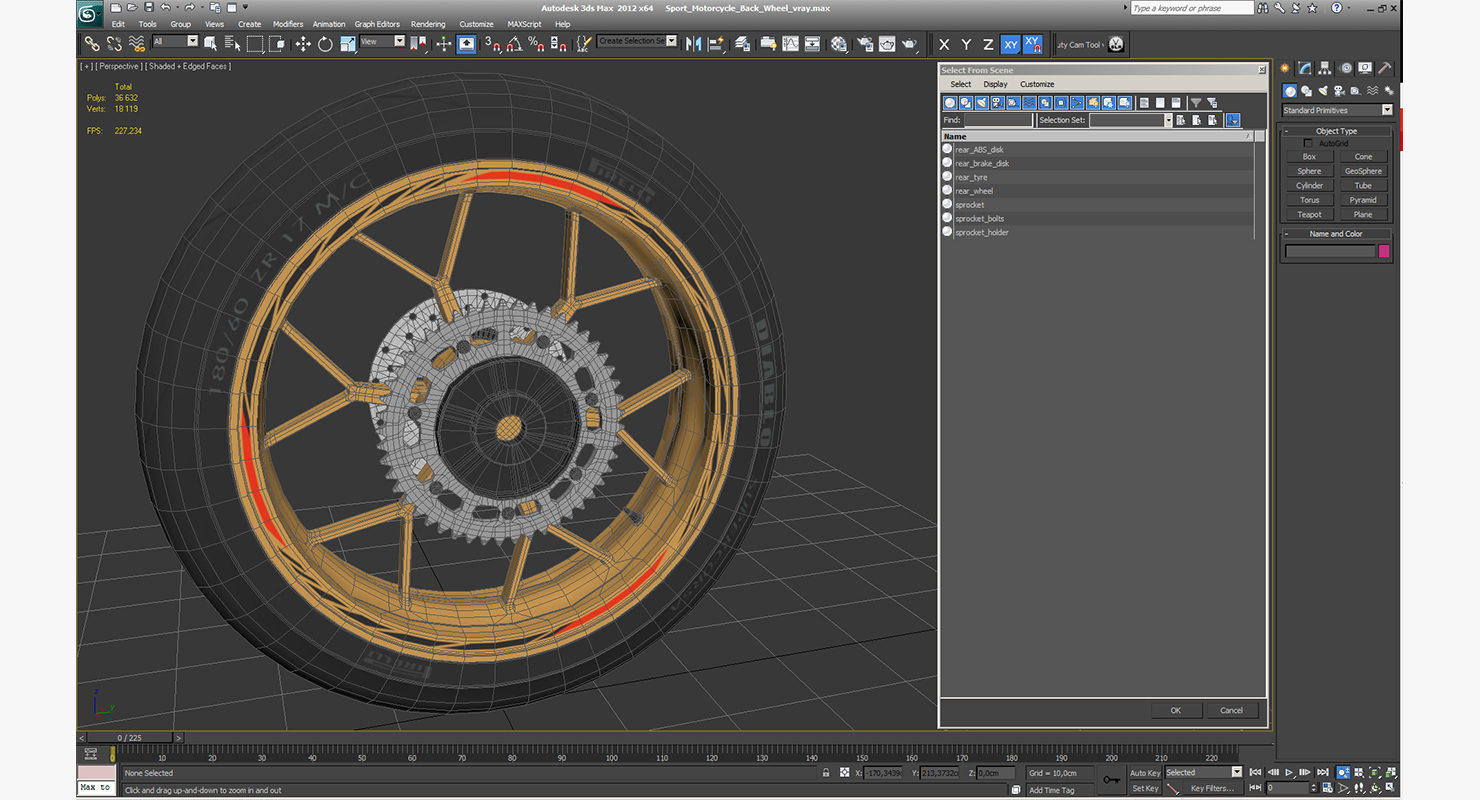This screenshot has height=800, width=1480.
Task: Toggle the Percent Snap button
Action: click(536, 44)
